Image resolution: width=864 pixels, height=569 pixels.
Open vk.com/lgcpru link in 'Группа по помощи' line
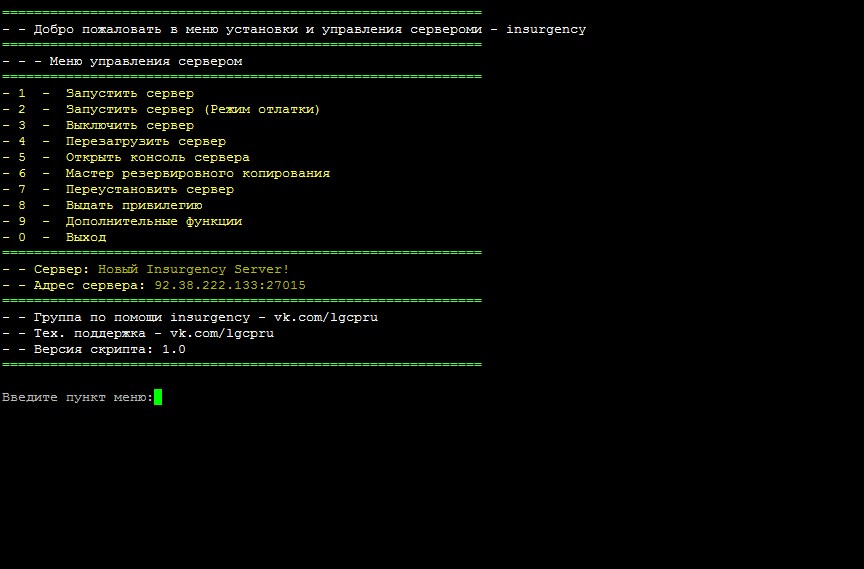(x=326, y=317)
